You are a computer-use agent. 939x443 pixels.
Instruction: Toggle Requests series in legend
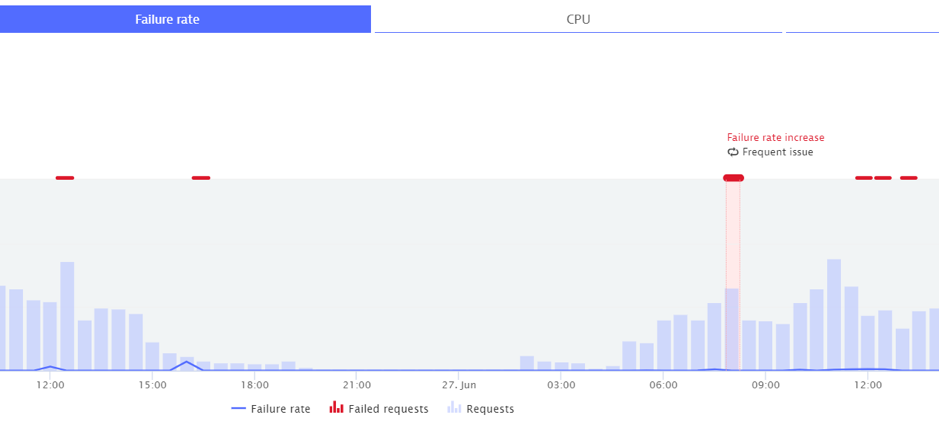[x=481, y=409]
